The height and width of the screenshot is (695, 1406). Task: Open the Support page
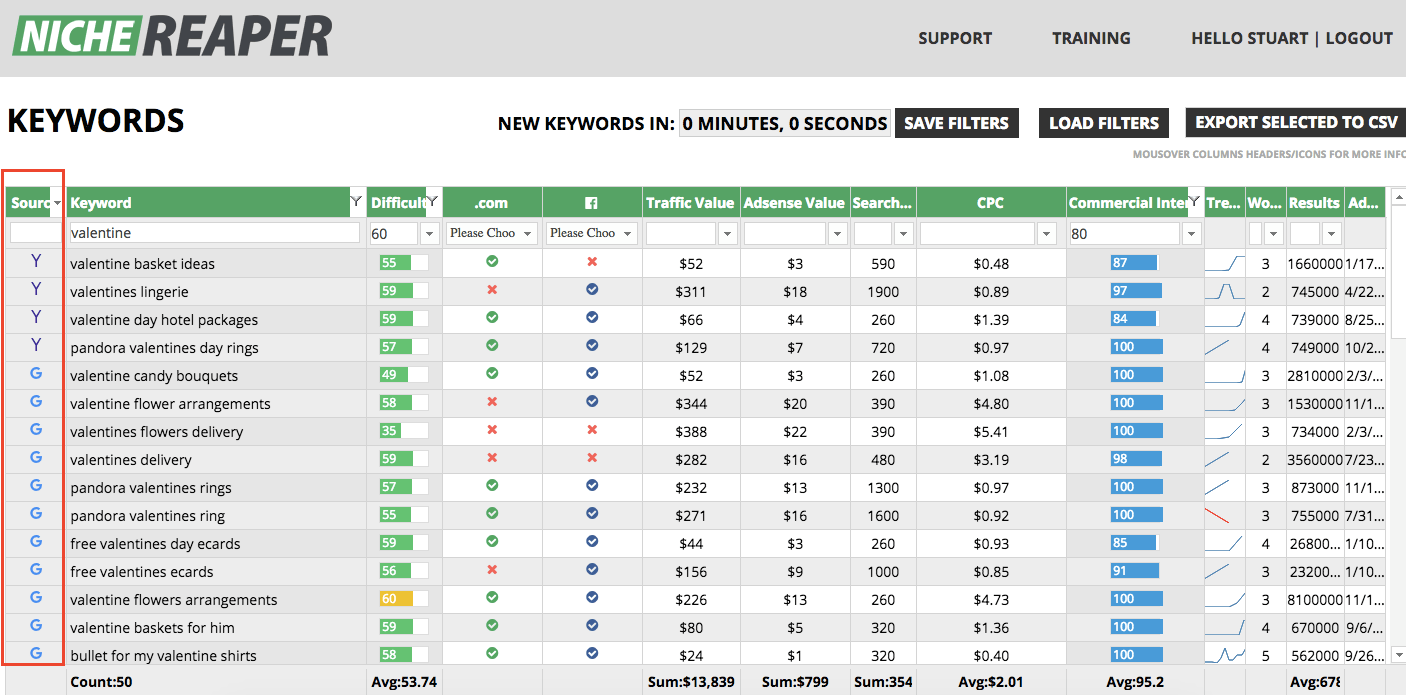pyautogui.click(x=955, y=38)
